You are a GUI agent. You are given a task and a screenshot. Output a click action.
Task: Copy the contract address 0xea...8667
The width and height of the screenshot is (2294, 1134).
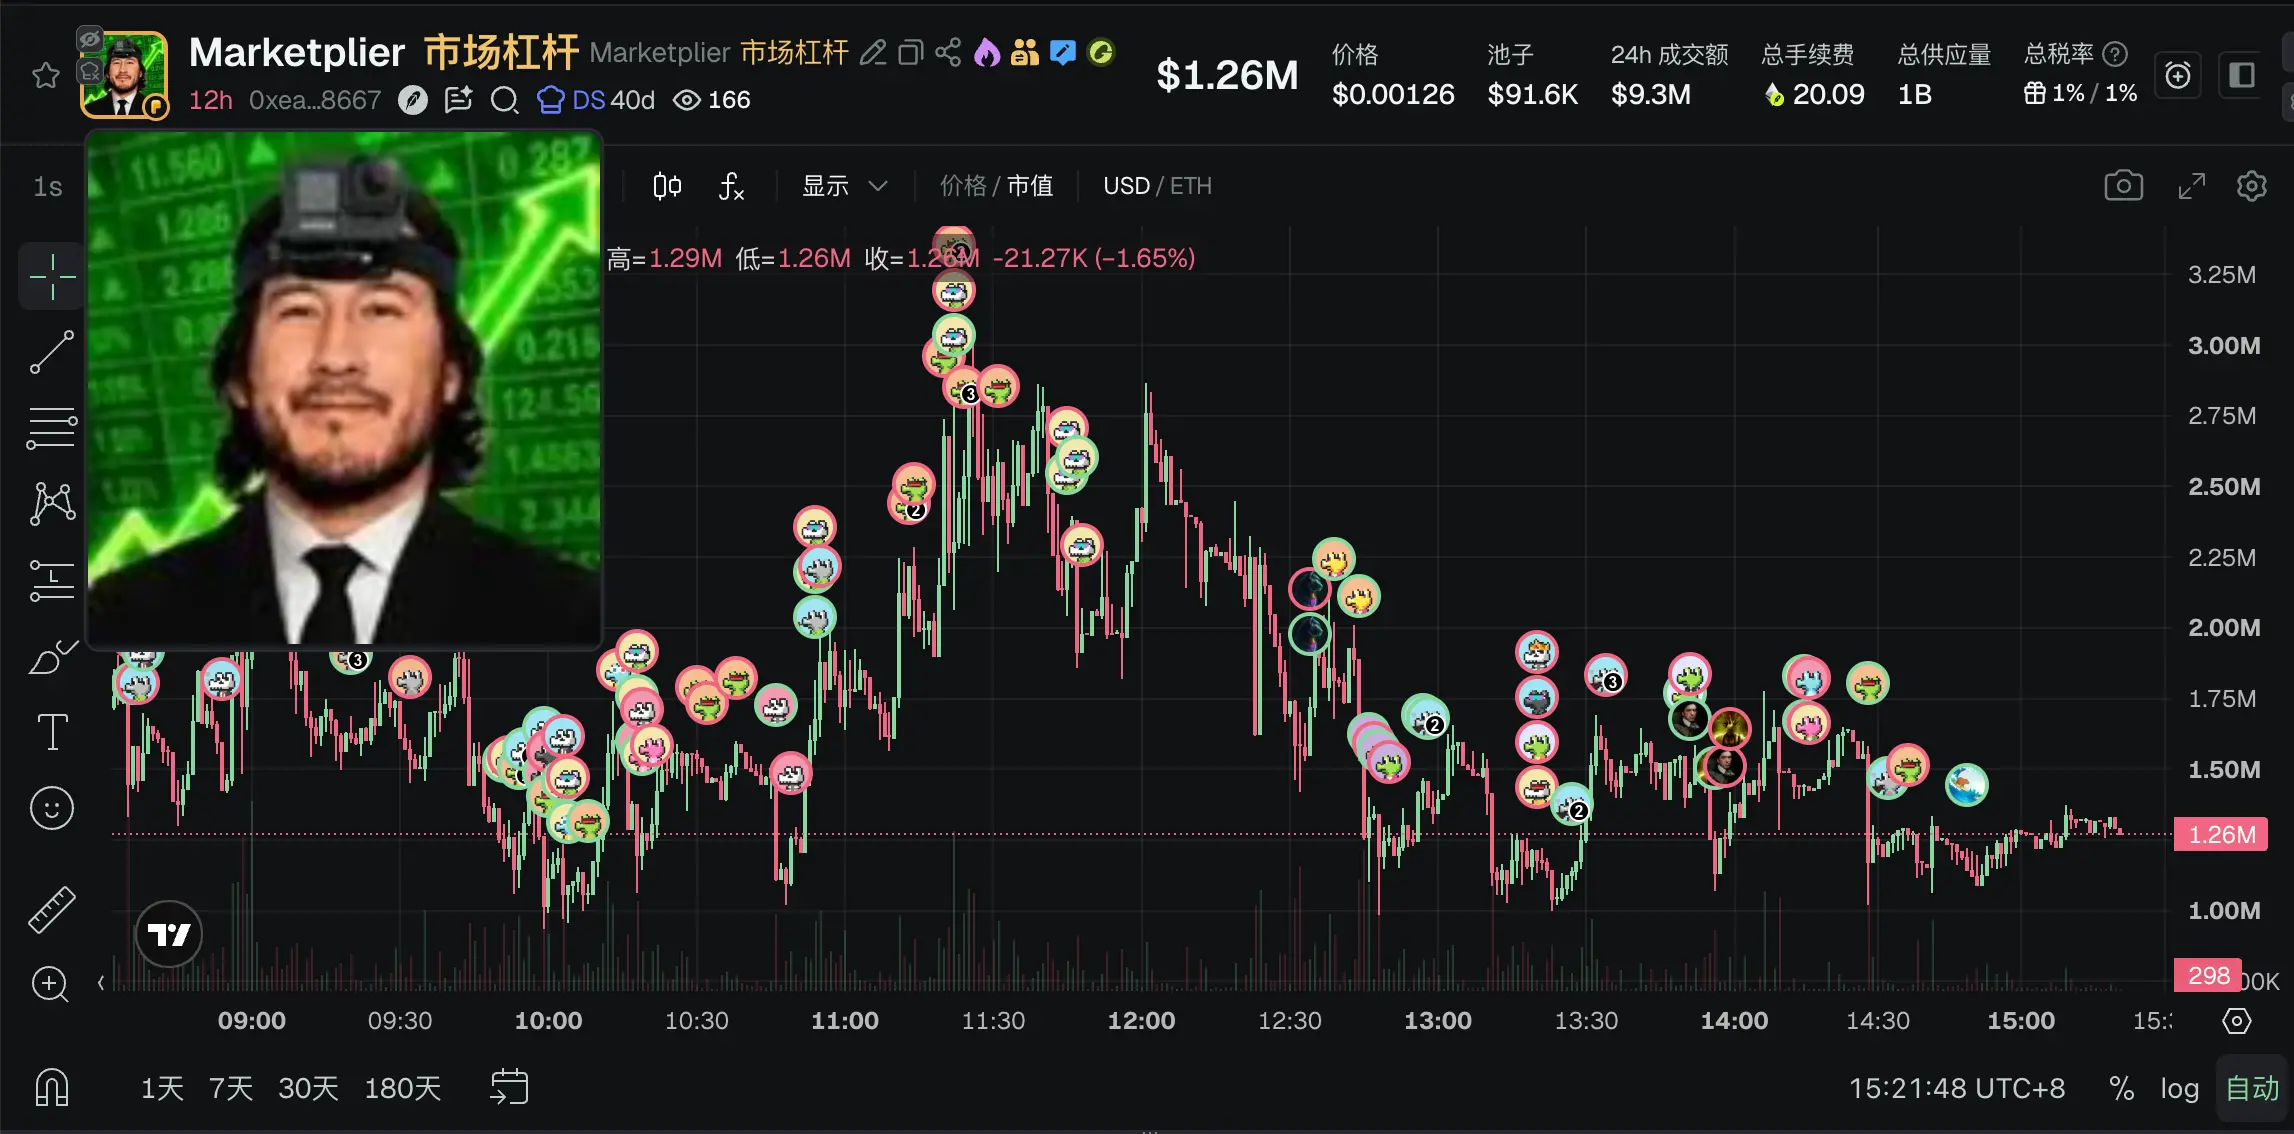315,100
